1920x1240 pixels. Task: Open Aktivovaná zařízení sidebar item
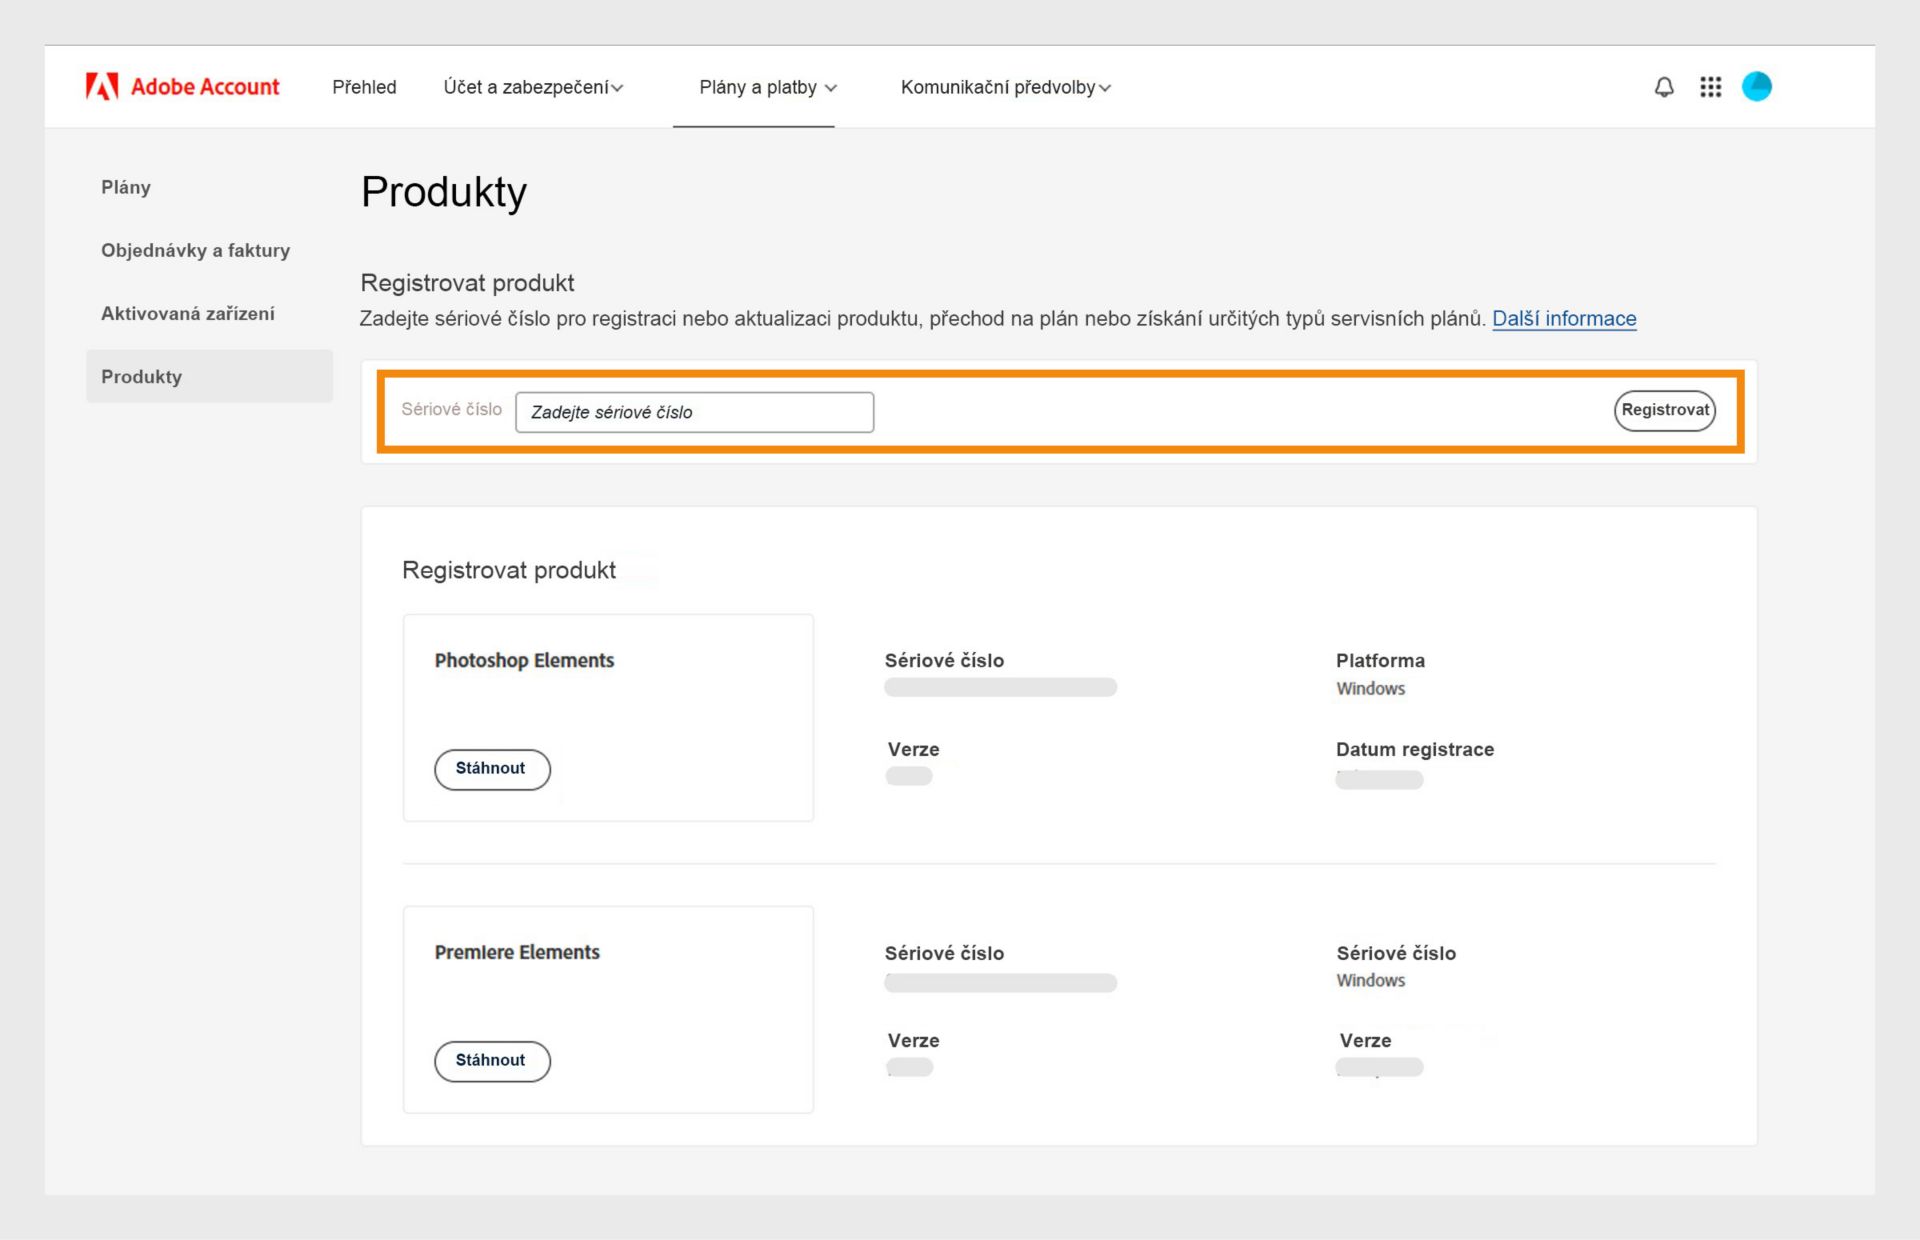click(x=188, y=313)
